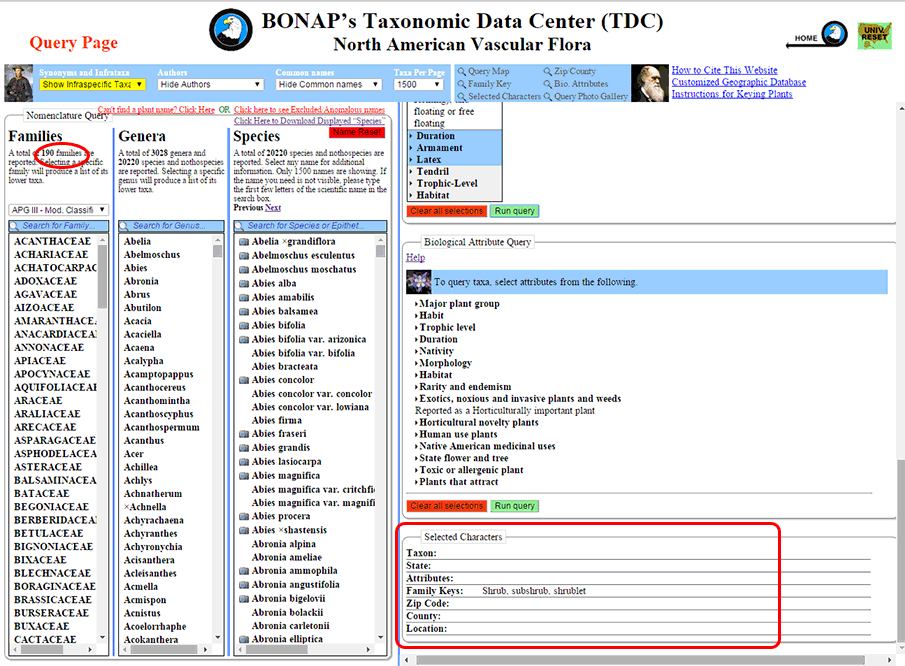Click map icon next to Abelmoschus moschatus
Viewport: 905px width, 666px height.
click(x=244, y=270)
